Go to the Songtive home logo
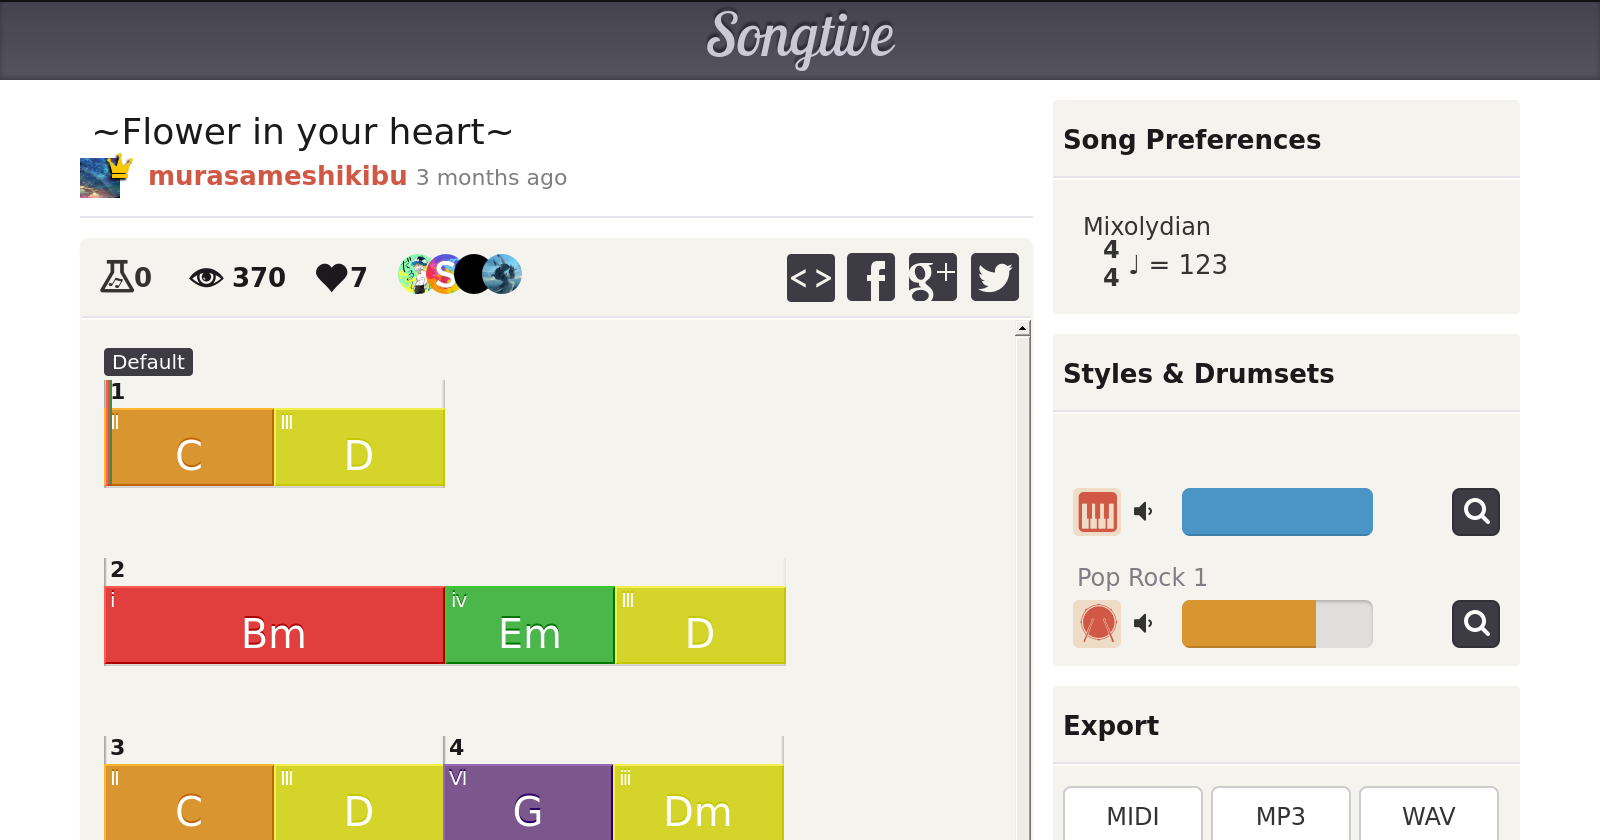1600x840 pixels. click(800, 38)
